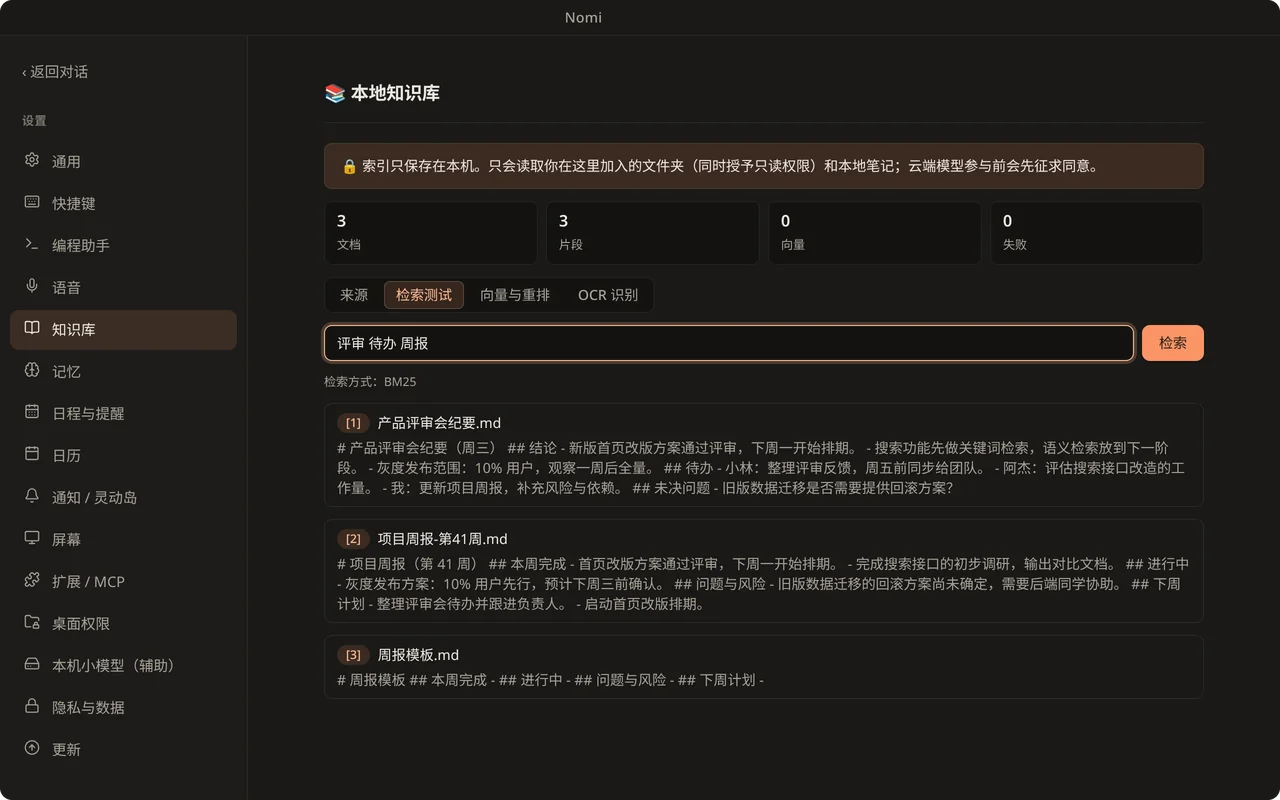1280x800 pixels.
Task: Click the 本地知识库 heading
Action: click(x=382, y=93)
